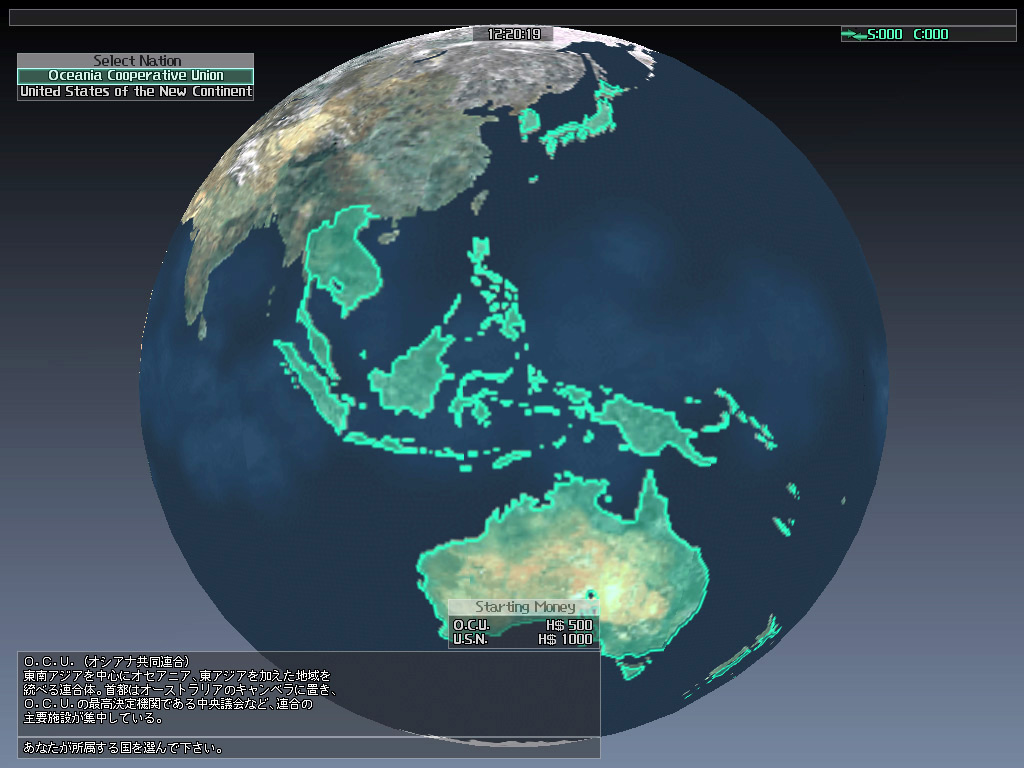Click the green arrows icon beside S:000

coord(854,34)
